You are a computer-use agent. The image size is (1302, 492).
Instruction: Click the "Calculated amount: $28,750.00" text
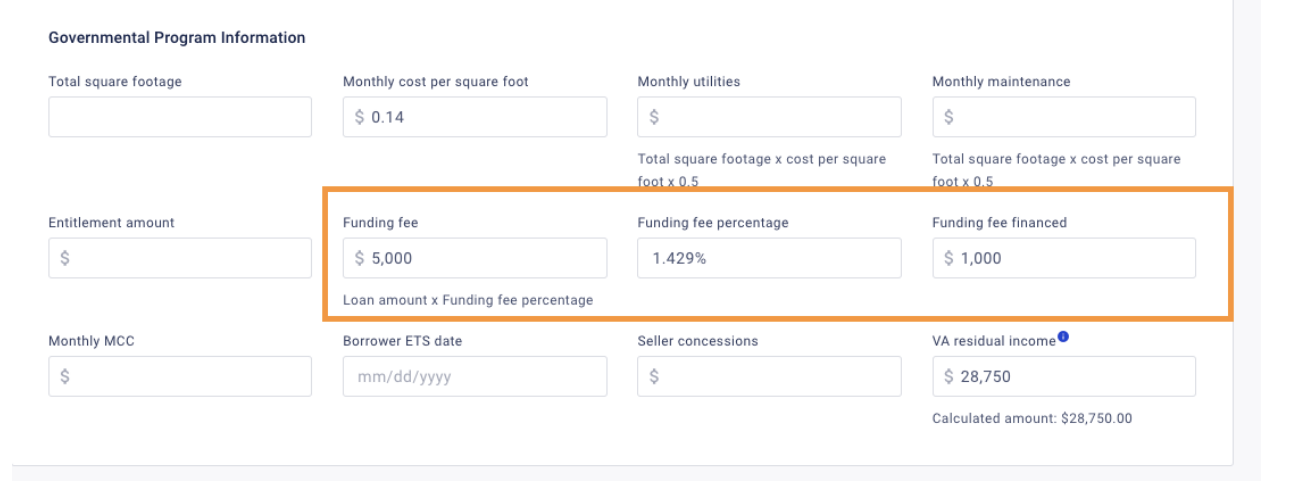[1032, 418]
